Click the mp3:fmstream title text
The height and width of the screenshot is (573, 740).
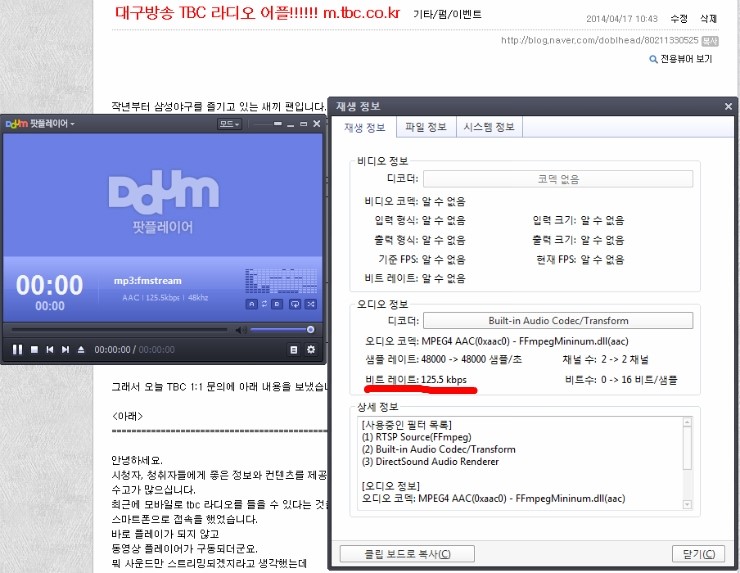147,280
